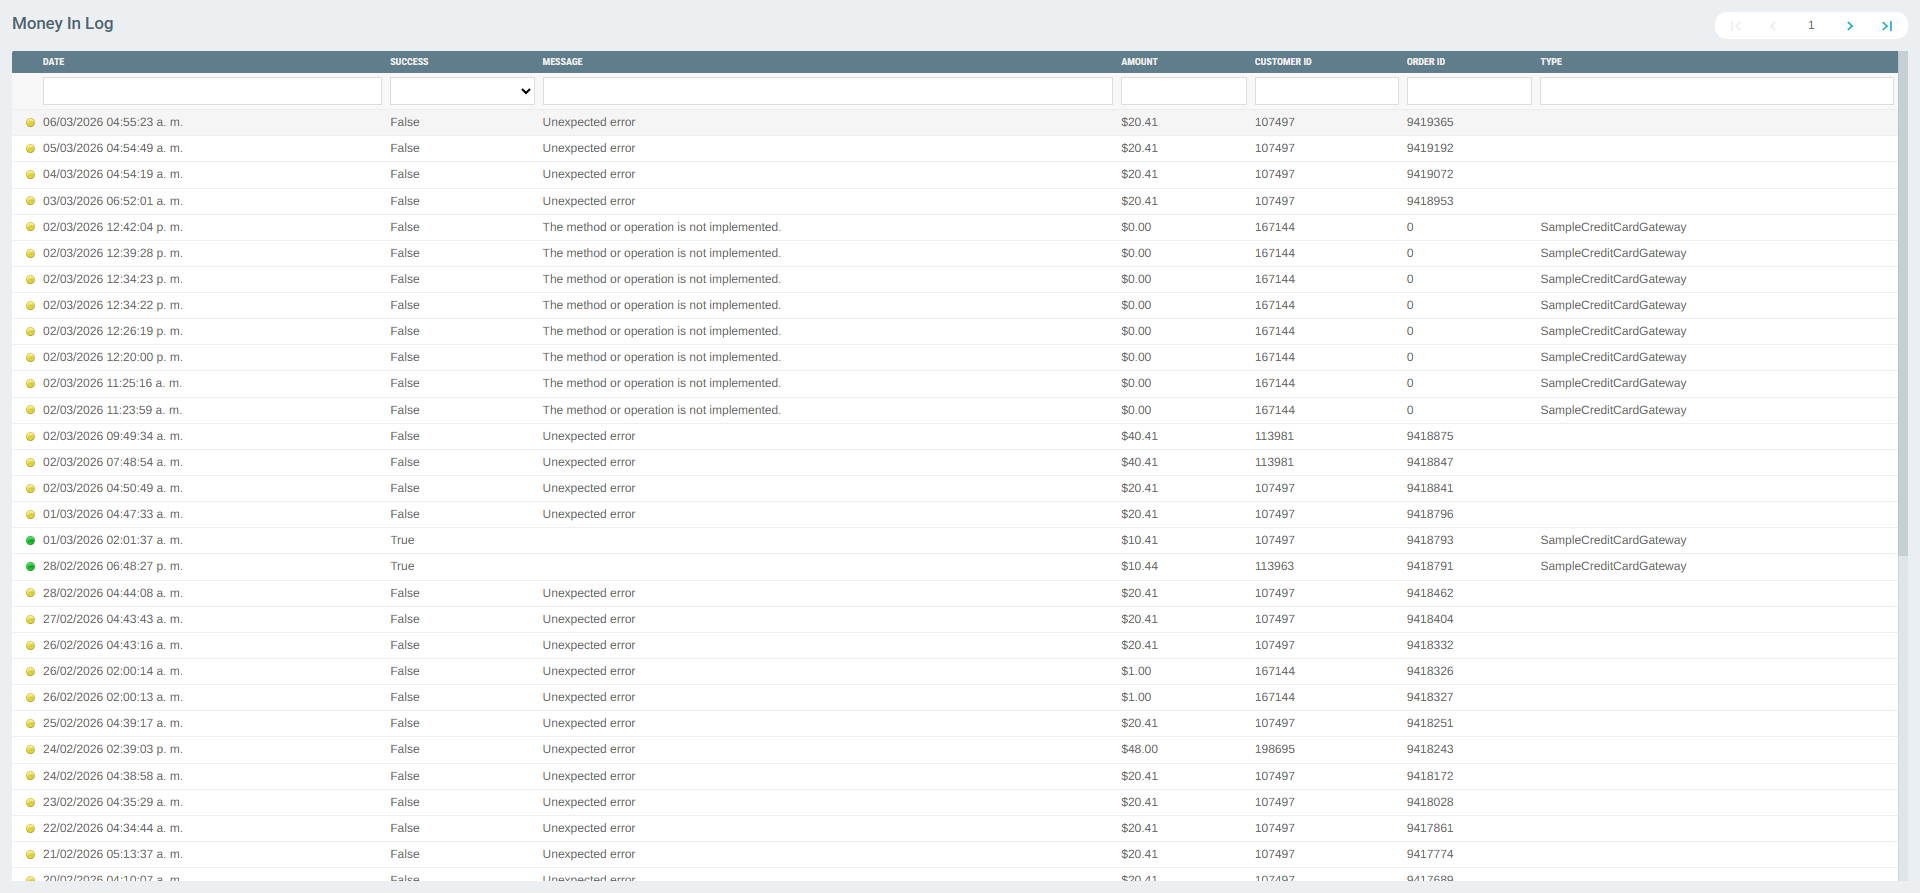Click yellow status dot for 23/02/2026 04:35:29 row
Image resolution: width=1920 pixels, height=893 pixels.
[x=30, y=803]
